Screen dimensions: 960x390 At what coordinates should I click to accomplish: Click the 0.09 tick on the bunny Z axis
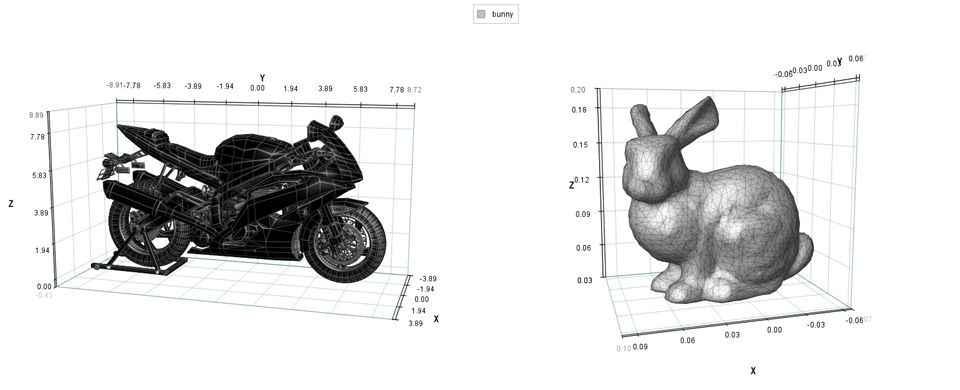click(582, 213)
